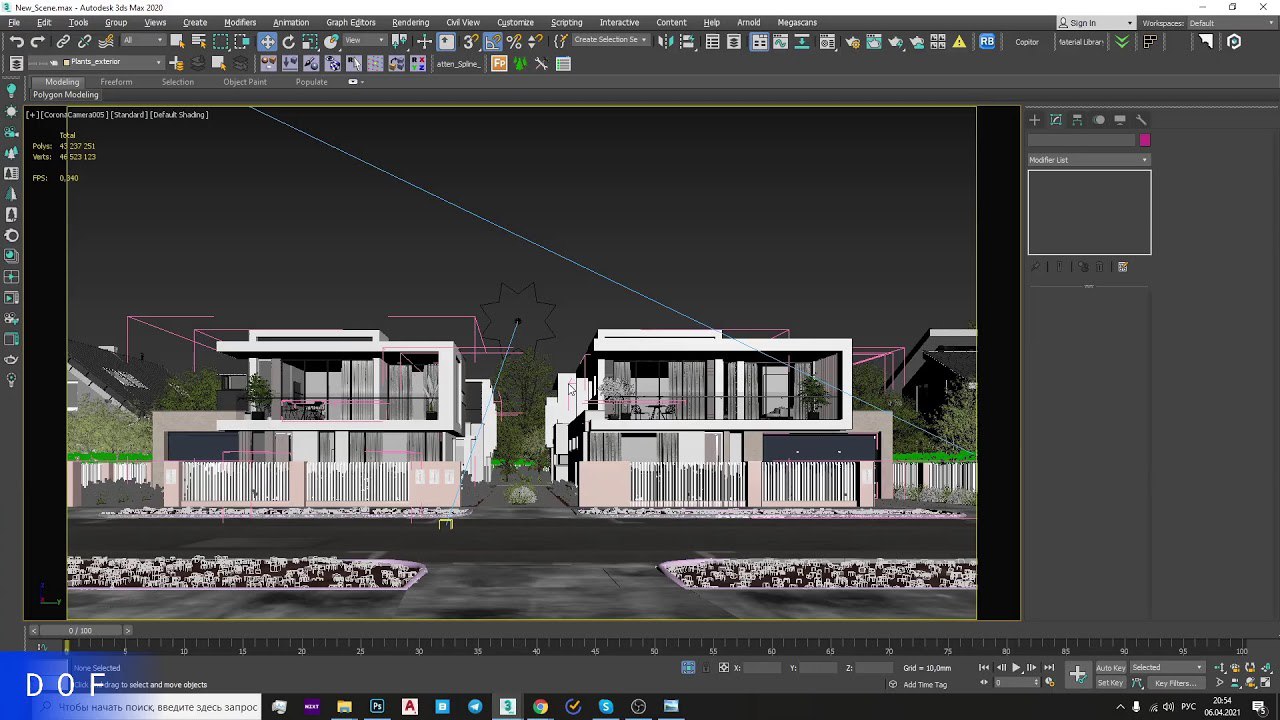
Task: Click the magenta object color swatch
Action: pyautogui.click(x=1145, y=140)
